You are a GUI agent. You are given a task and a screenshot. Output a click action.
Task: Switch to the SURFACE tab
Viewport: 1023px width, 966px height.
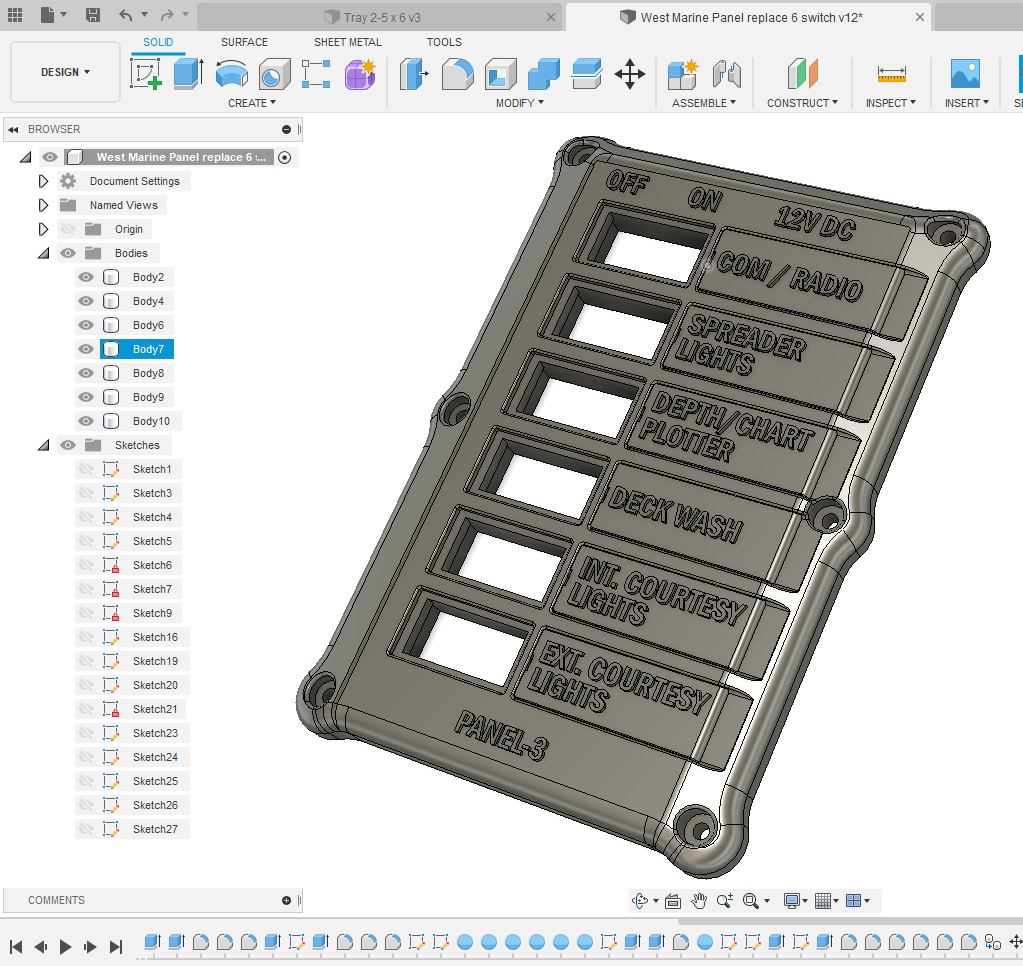[x=244, y=42]
